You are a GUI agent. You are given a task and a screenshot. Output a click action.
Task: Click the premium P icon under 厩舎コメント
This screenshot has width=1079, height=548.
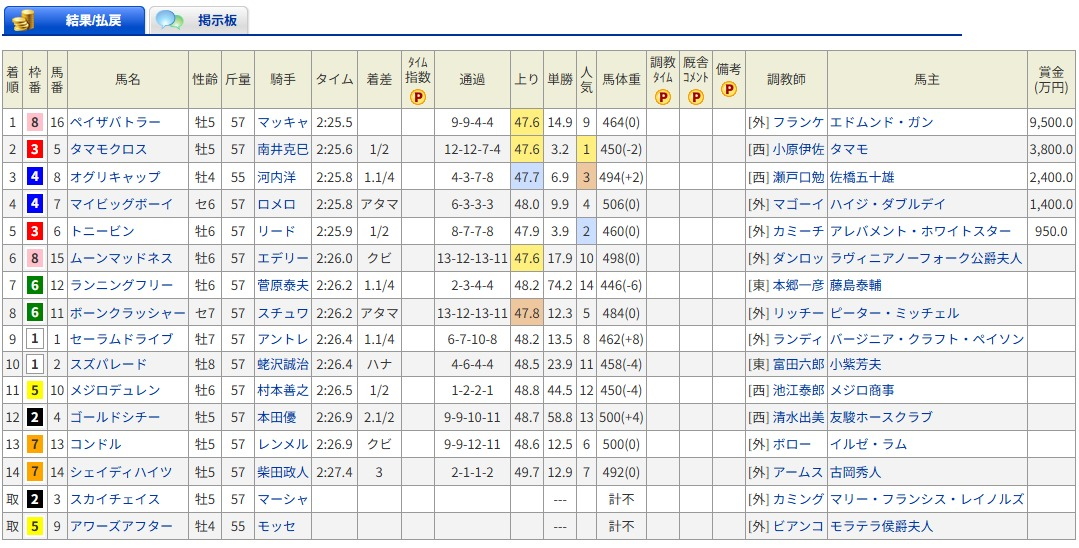coord(696,97)
